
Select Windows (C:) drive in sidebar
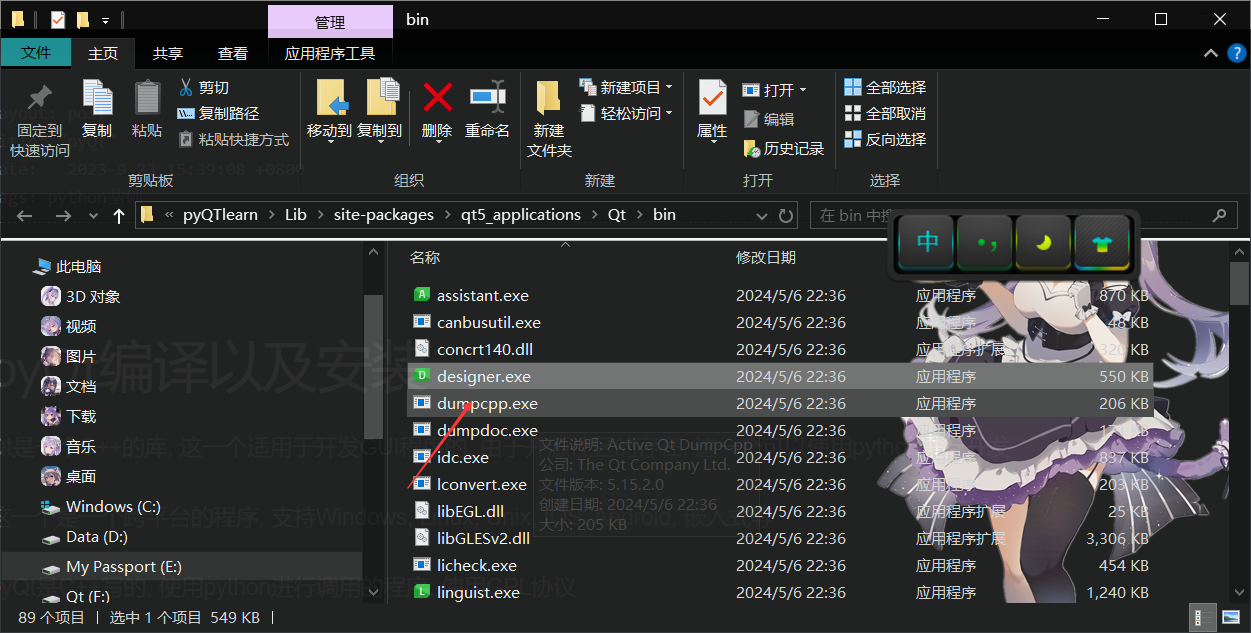[x=113, y=506]
